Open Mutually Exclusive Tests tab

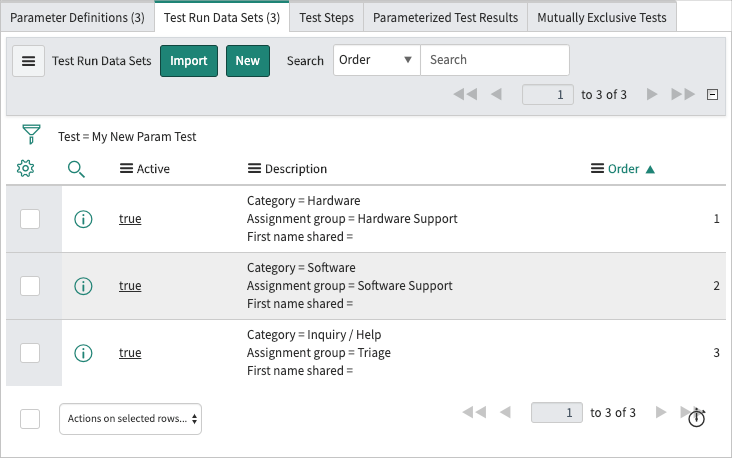[x=602, y=18]
